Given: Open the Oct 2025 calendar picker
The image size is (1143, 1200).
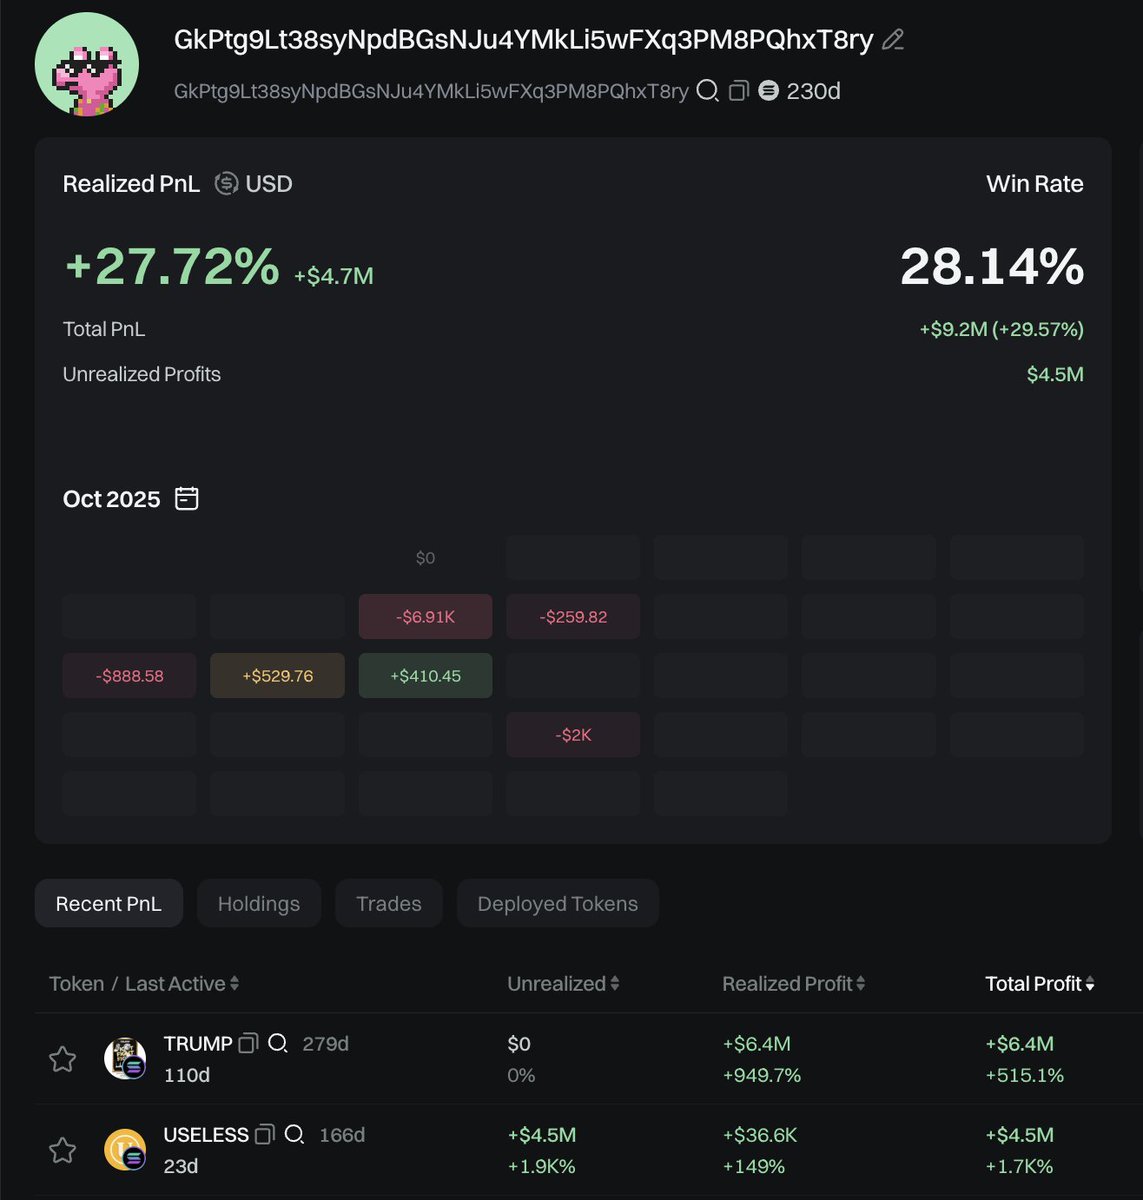Looking at the screenshot, I should click(x=187, y=498).
